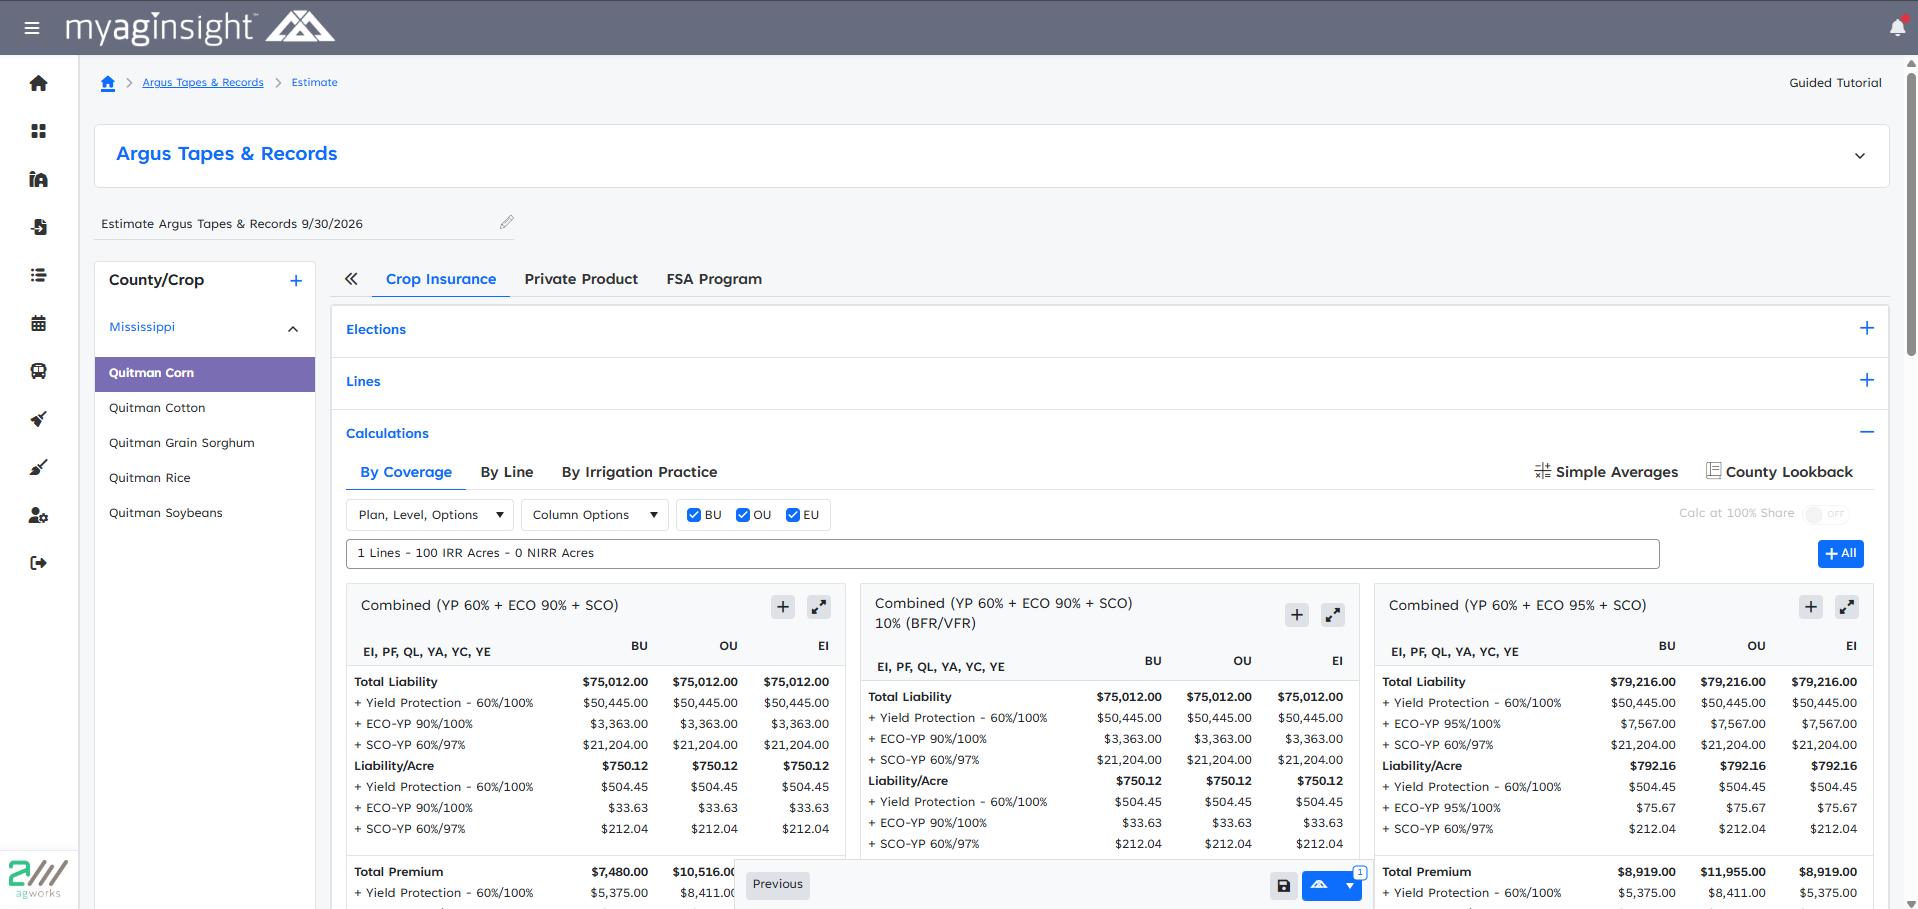Uncheck the OU checkbox
This screenshot has height=909, width=1918.
click(743, 515)
